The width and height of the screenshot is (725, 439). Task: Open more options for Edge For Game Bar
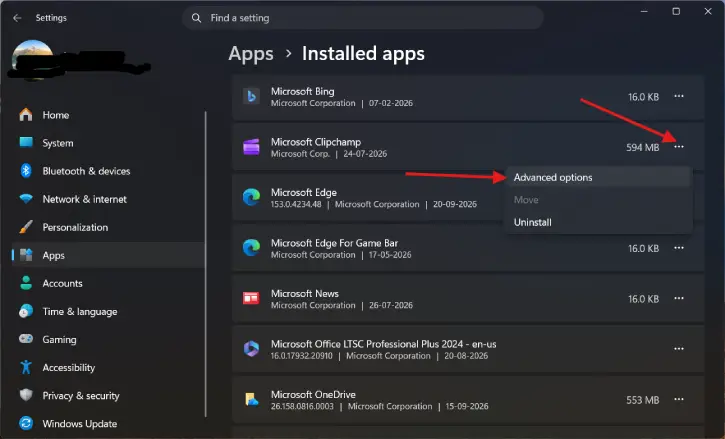coord(679,248)
